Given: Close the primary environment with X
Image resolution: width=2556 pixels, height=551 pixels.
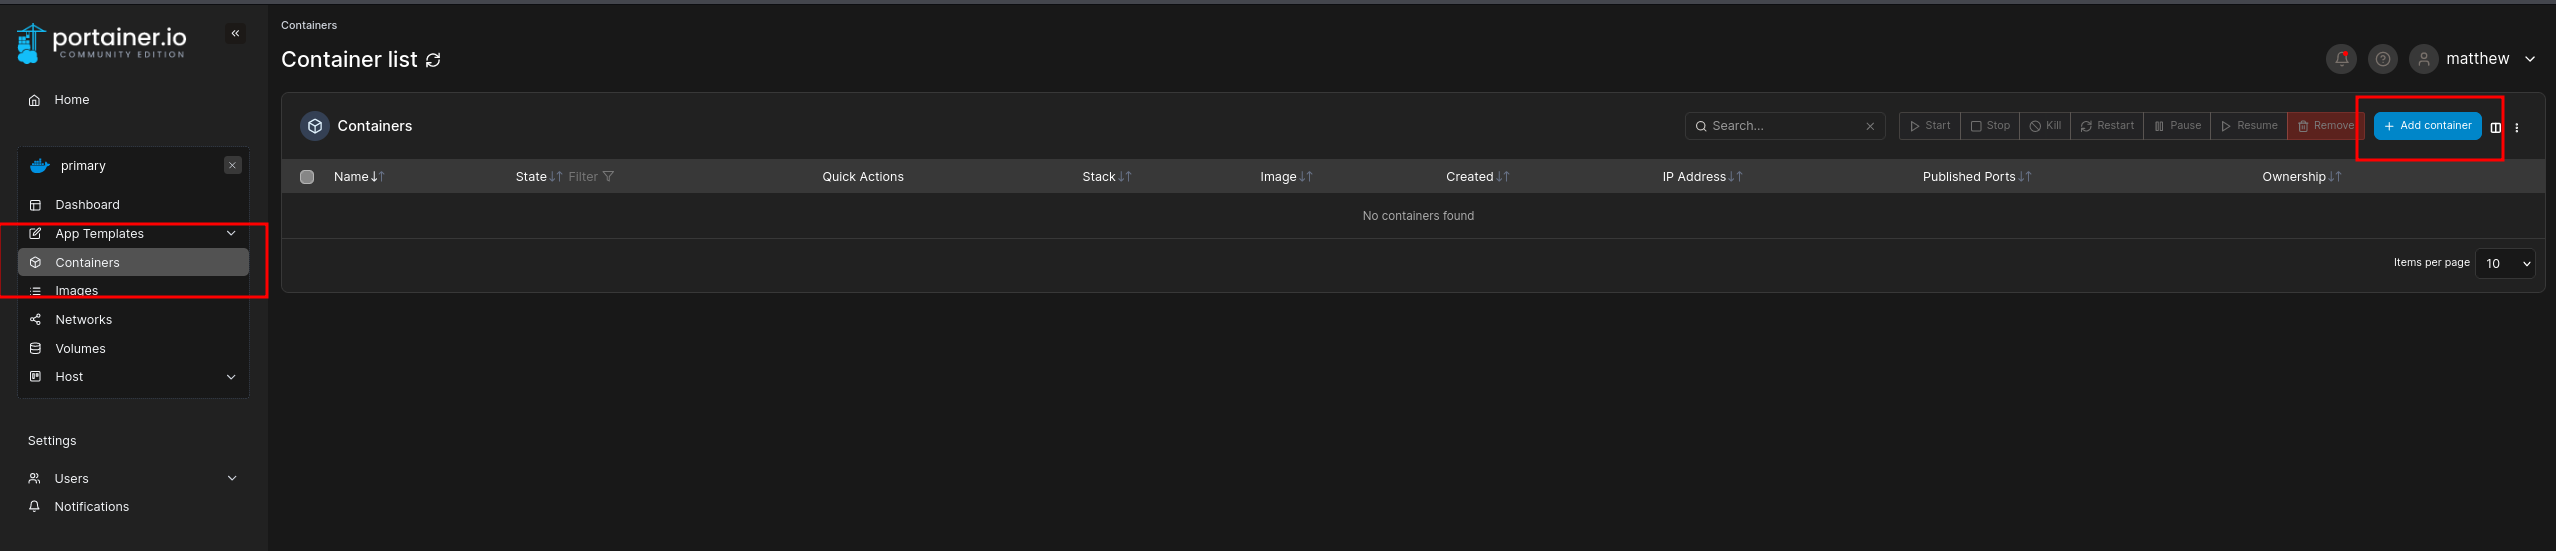Looking at the screenshot, I should (x=233, y=166).
